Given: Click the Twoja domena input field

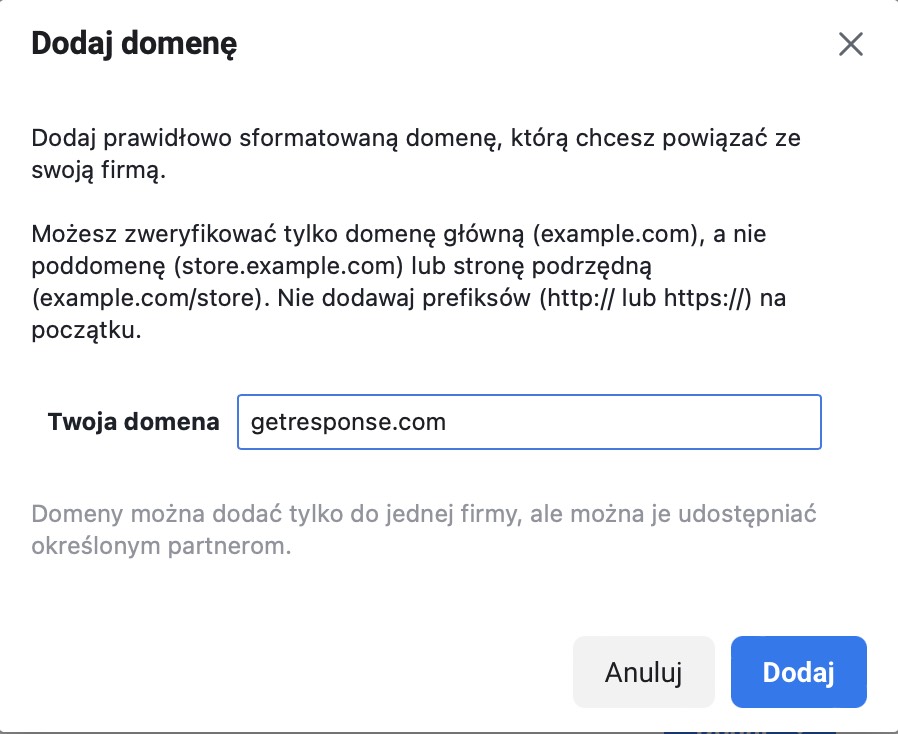Looking at the screenshot, I should tap(529, 422).
